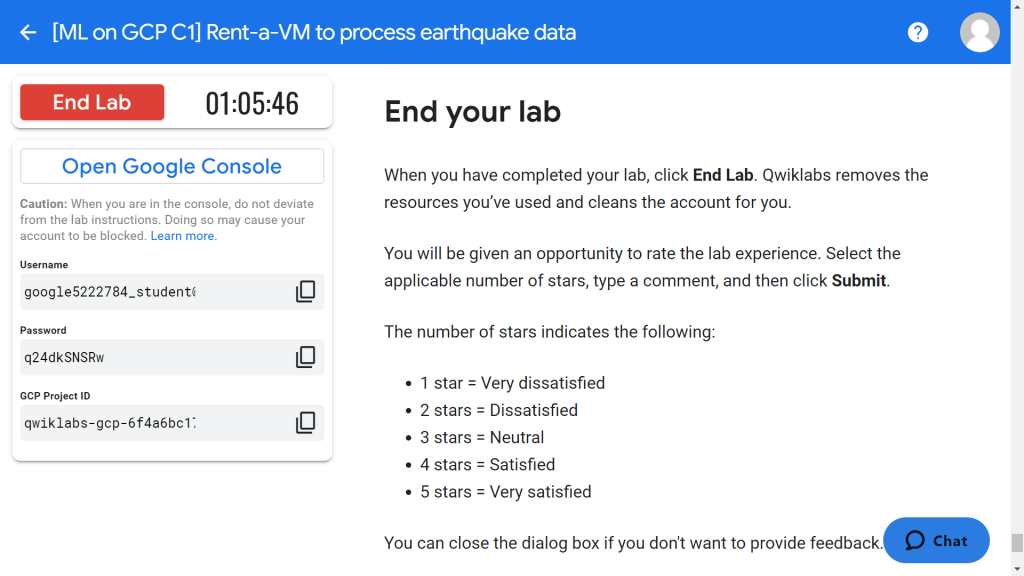Screen dimensions: 1024x576
Task: Go back using the header arrow
Action: (x=28, y=32)
